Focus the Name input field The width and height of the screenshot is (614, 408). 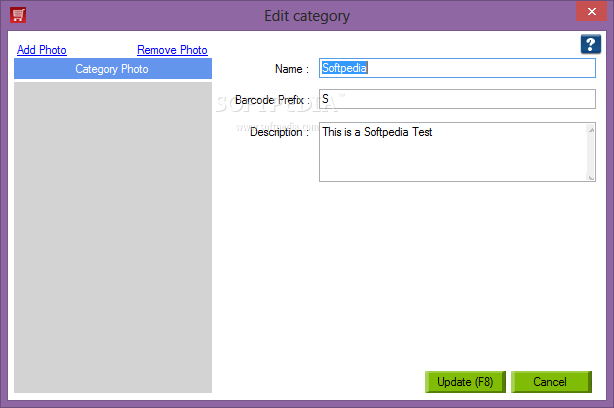457,68
